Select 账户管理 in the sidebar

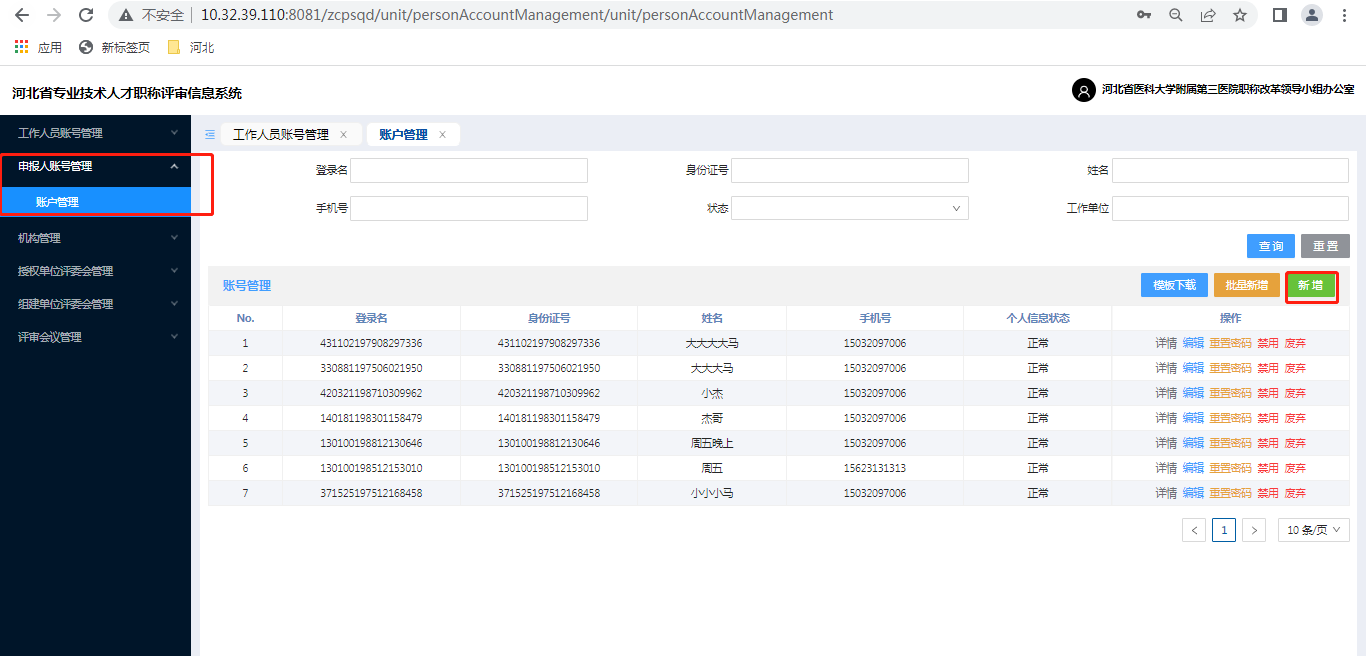pyautogui.click(x=57, y=202)
